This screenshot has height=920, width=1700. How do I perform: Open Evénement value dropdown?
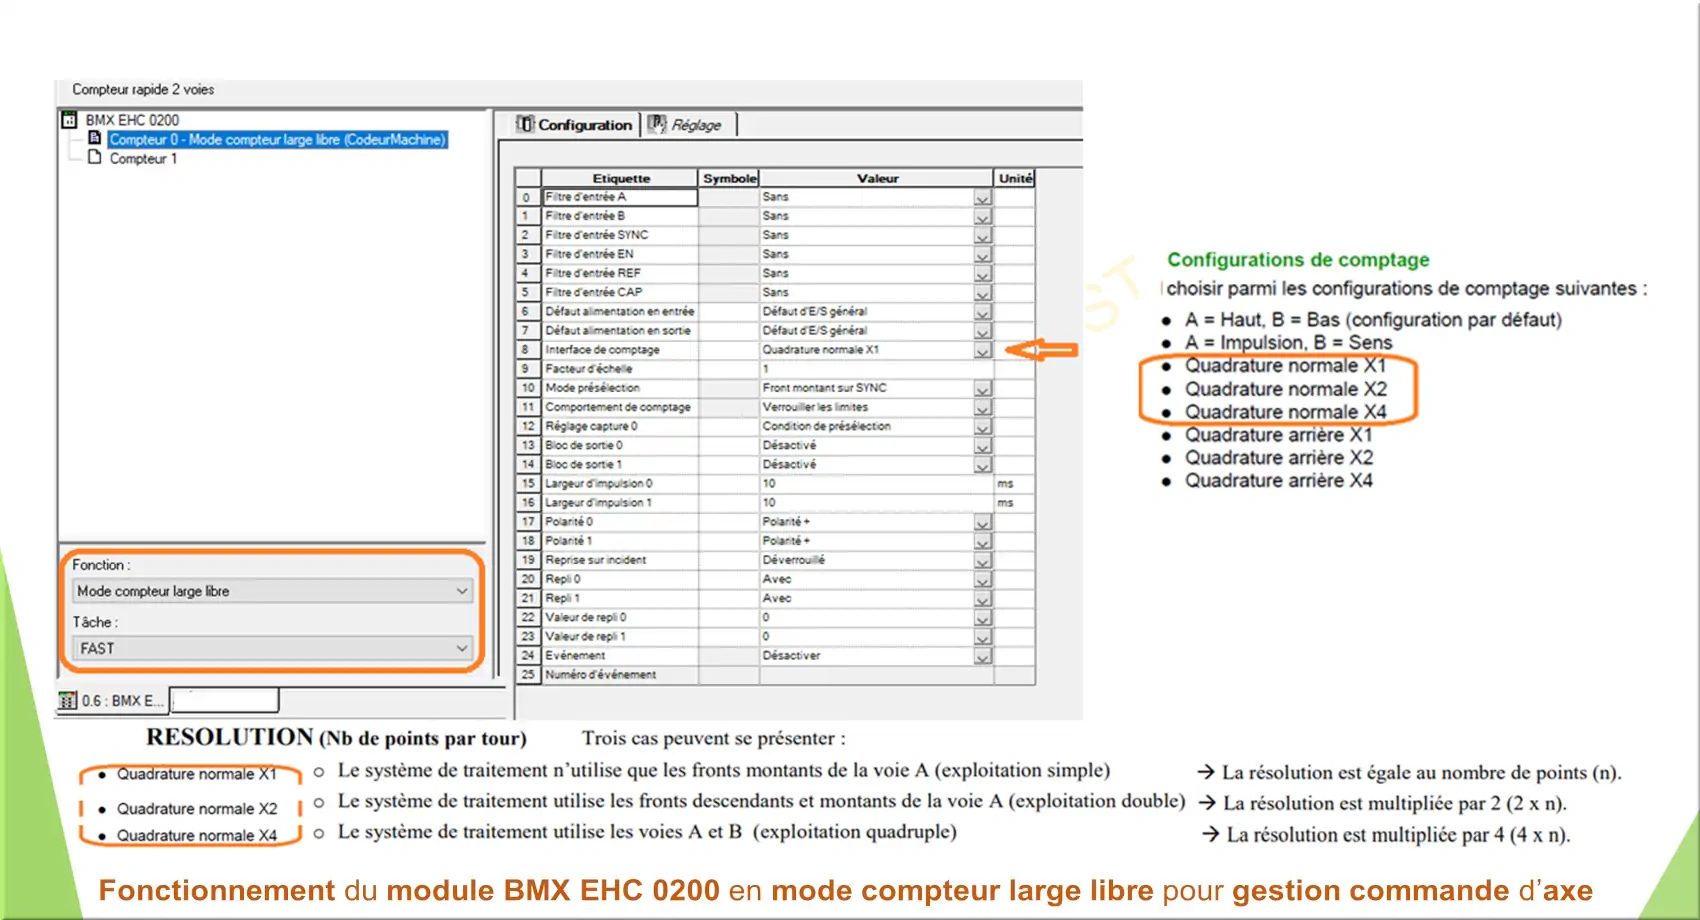pos(982,657)
